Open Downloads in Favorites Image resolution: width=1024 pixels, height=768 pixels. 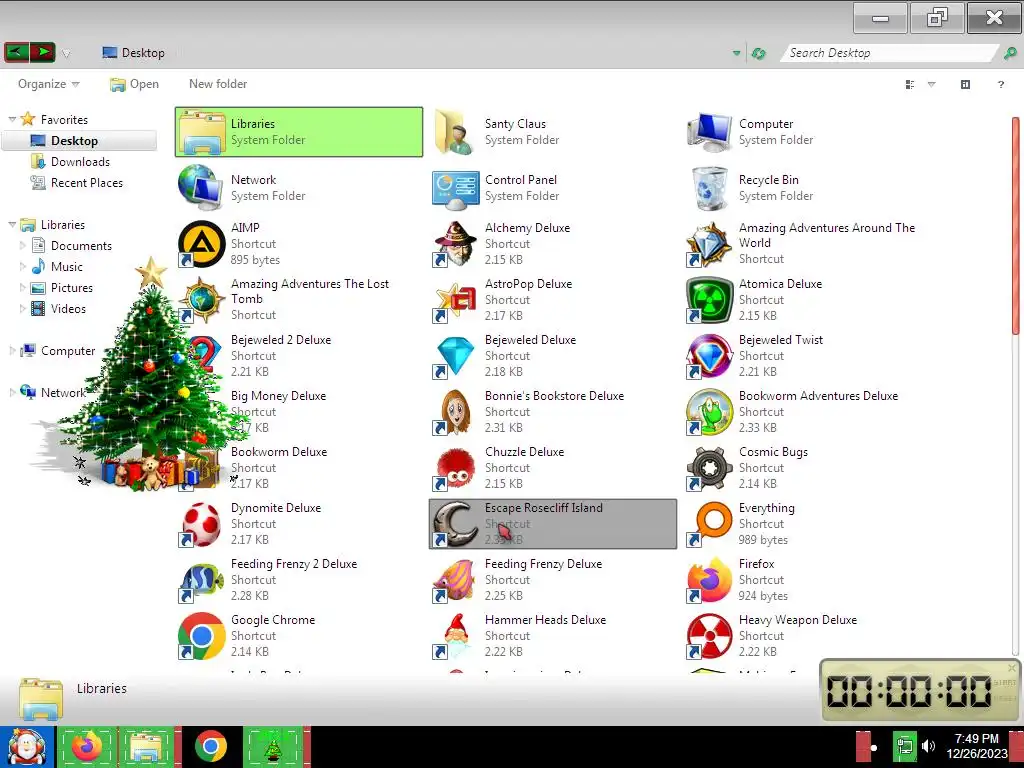[80, 162]
